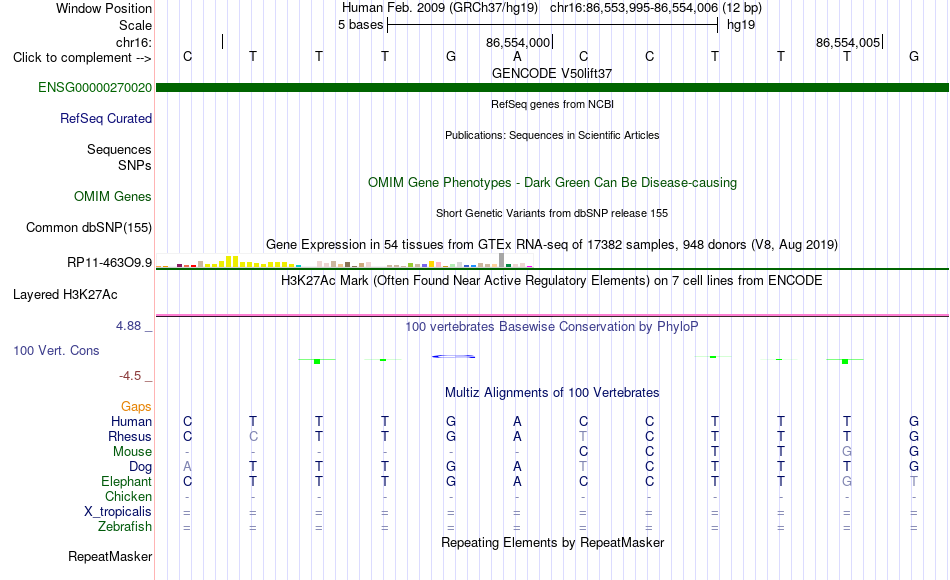
Task: Click the 'Gene Expression in 54 tissues' title
Action: coord(552,244)
